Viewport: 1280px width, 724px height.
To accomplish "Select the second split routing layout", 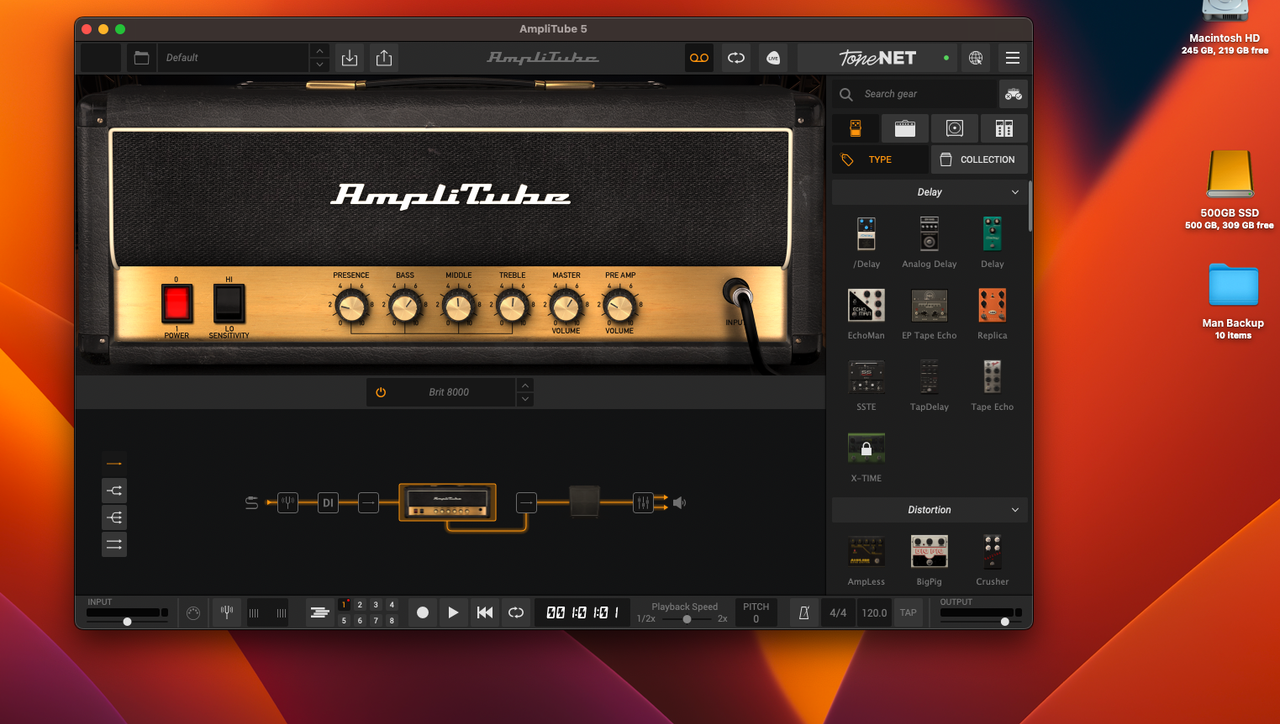I will 114,491.
